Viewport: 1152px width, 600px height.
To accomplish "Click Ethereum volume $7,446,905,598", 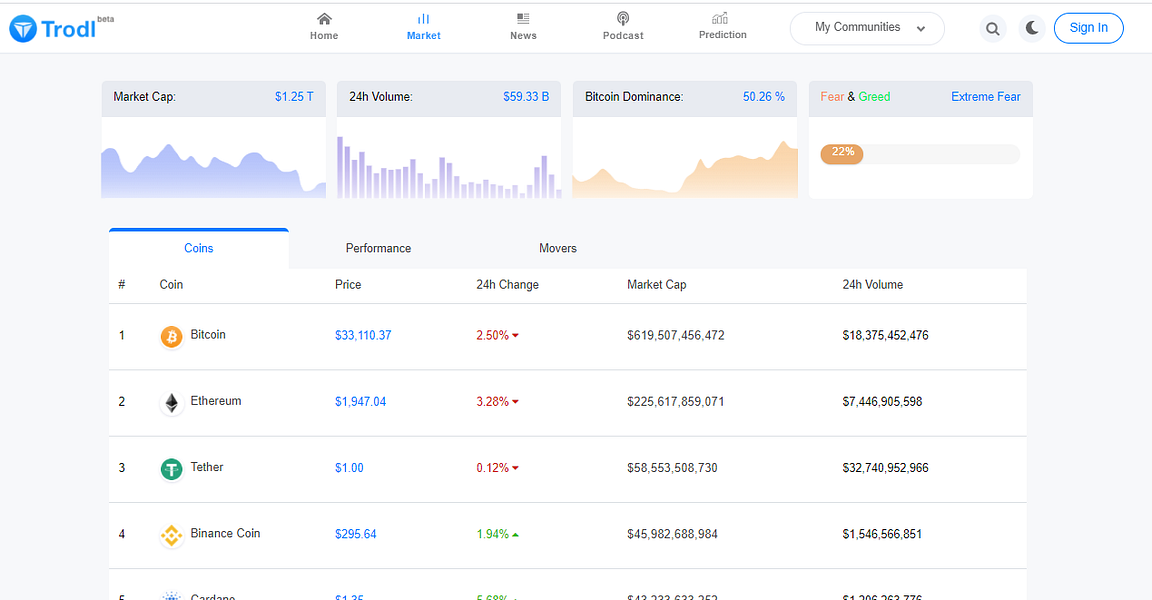I will pyautogui.click(x=882, y=402).
